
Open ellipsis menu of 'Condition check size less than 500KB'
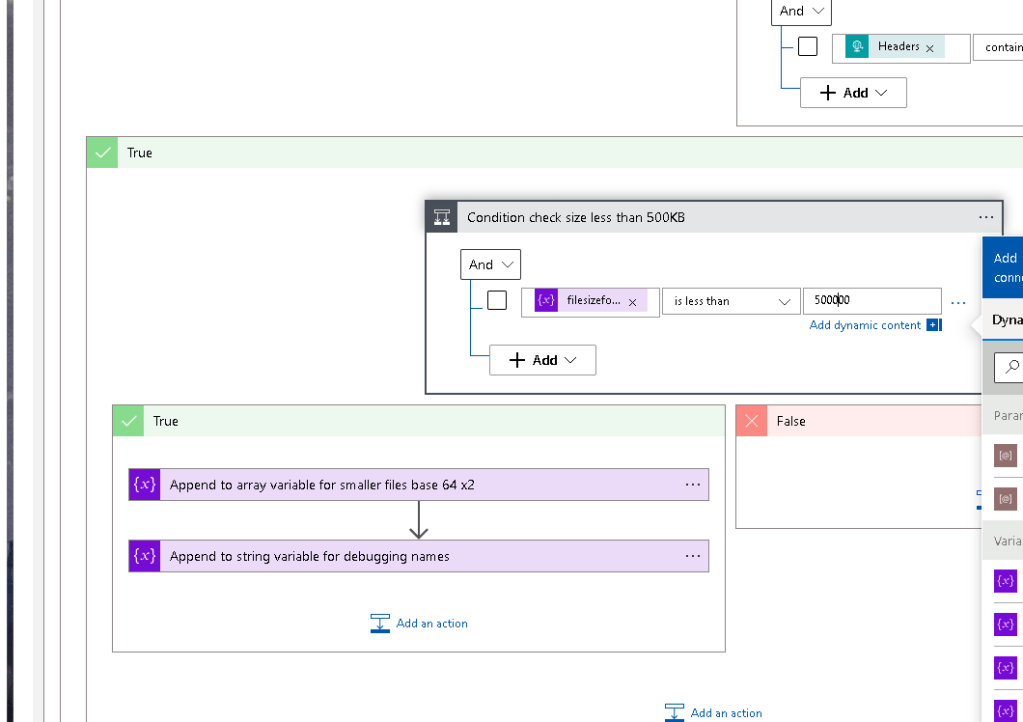click(x=985, y=217)
